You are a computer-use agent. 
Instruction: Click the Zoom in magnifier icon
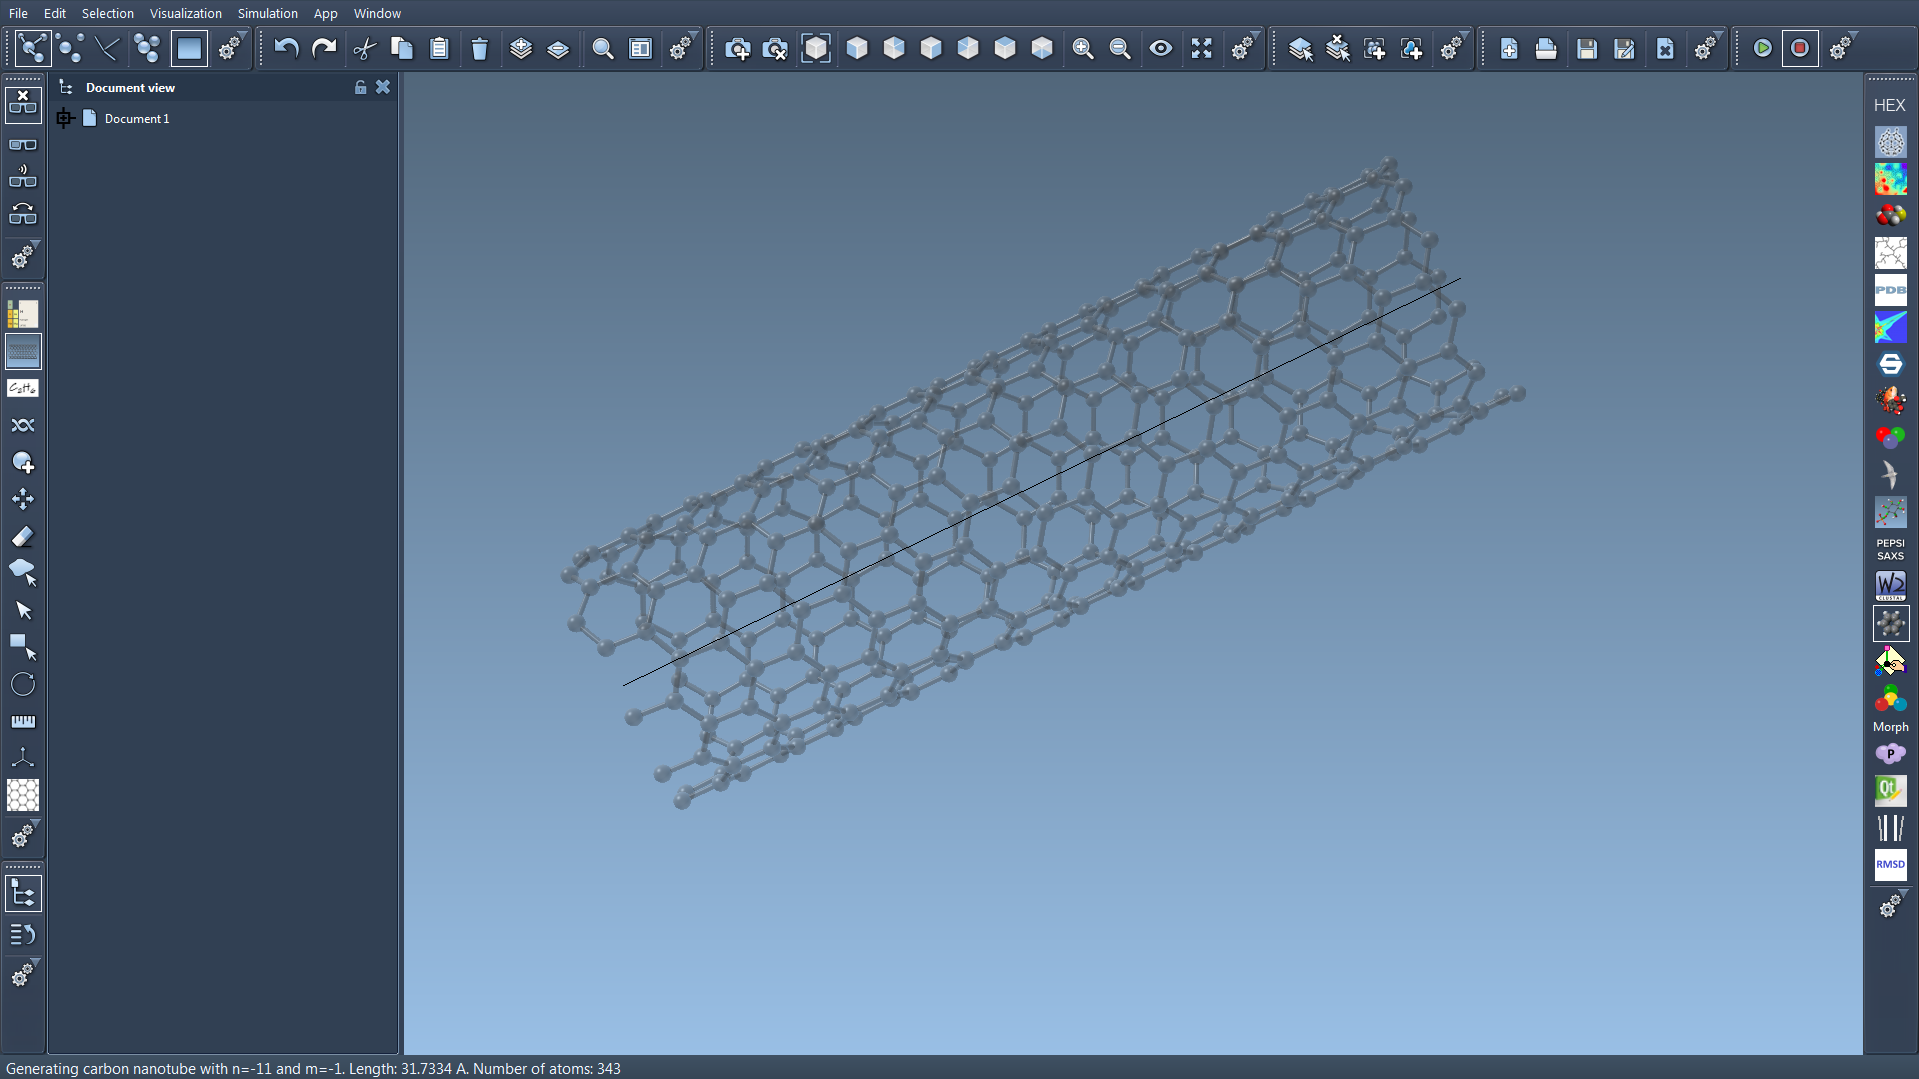(1082, 48)
